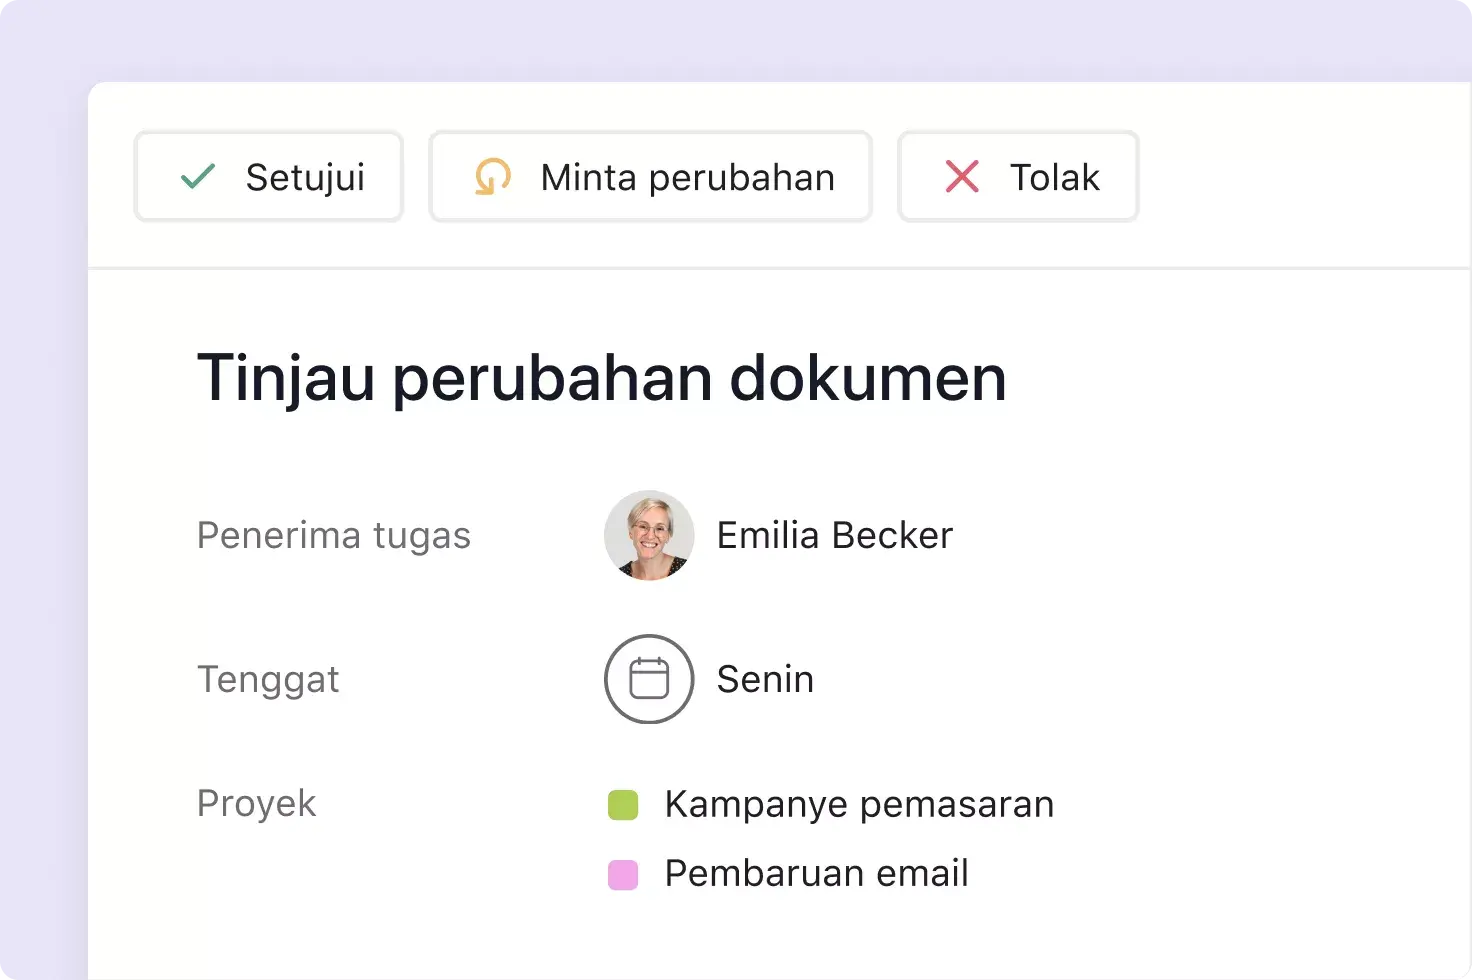Click the task title Tinjau perubahan dokumen
1472x980 pixels.
pos(602,377)
